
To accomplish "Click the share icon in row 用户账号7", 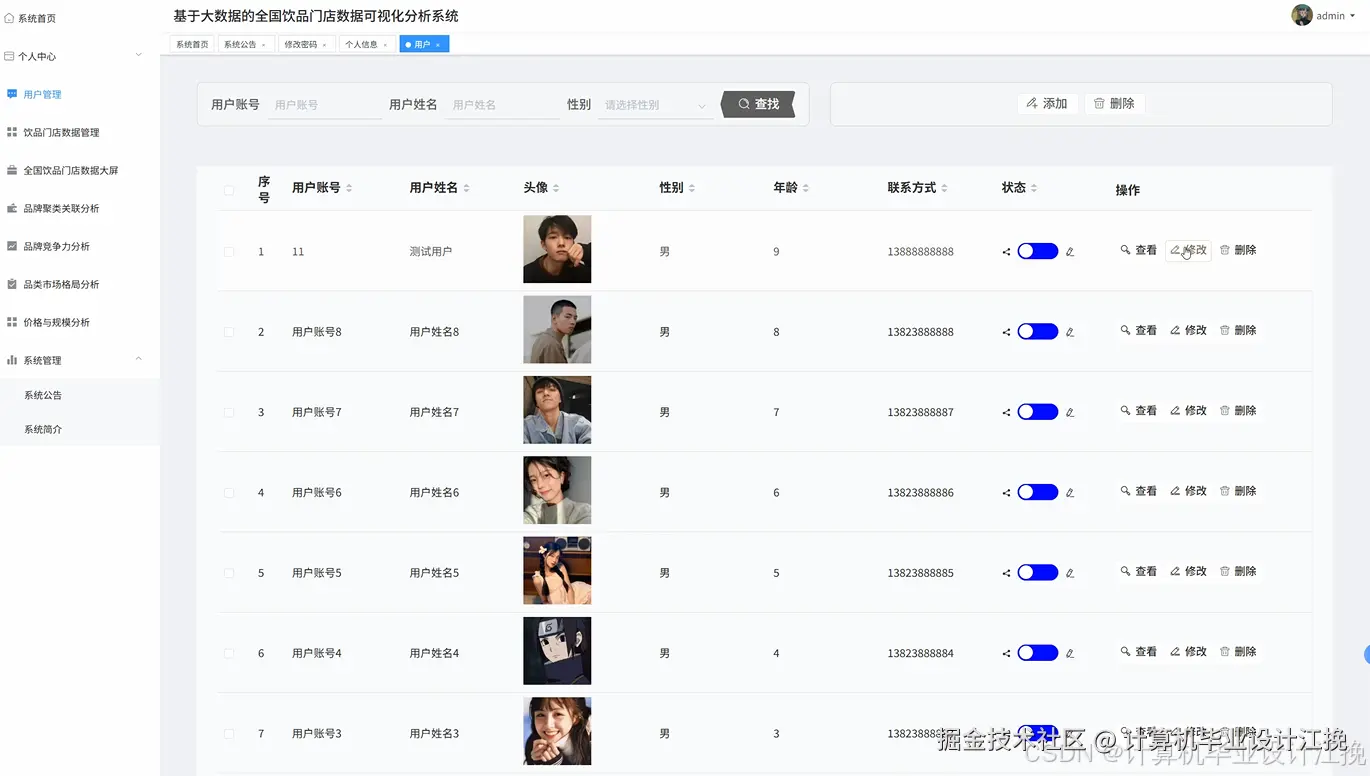I will click(1006, 412).
